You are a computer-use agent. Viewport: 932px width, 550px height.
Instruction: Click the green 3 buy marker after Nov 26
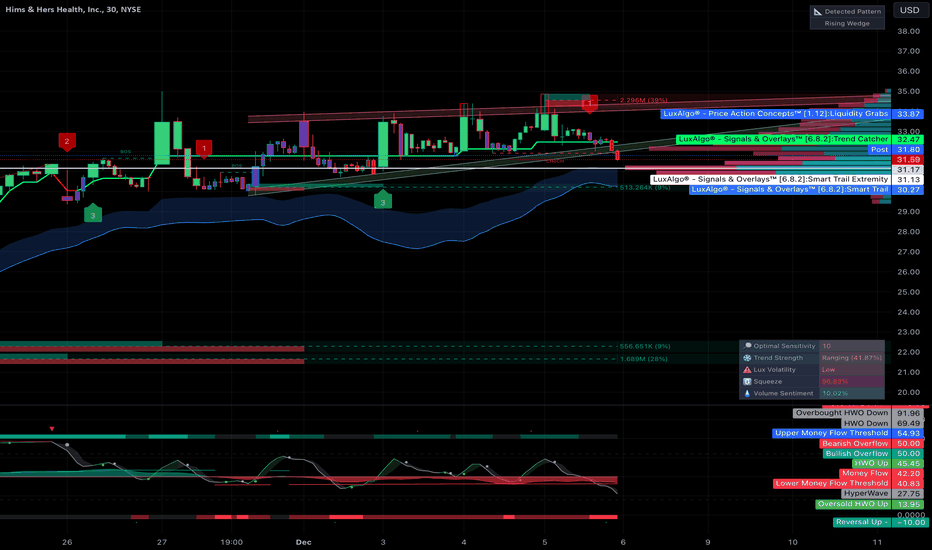(93, 215)
